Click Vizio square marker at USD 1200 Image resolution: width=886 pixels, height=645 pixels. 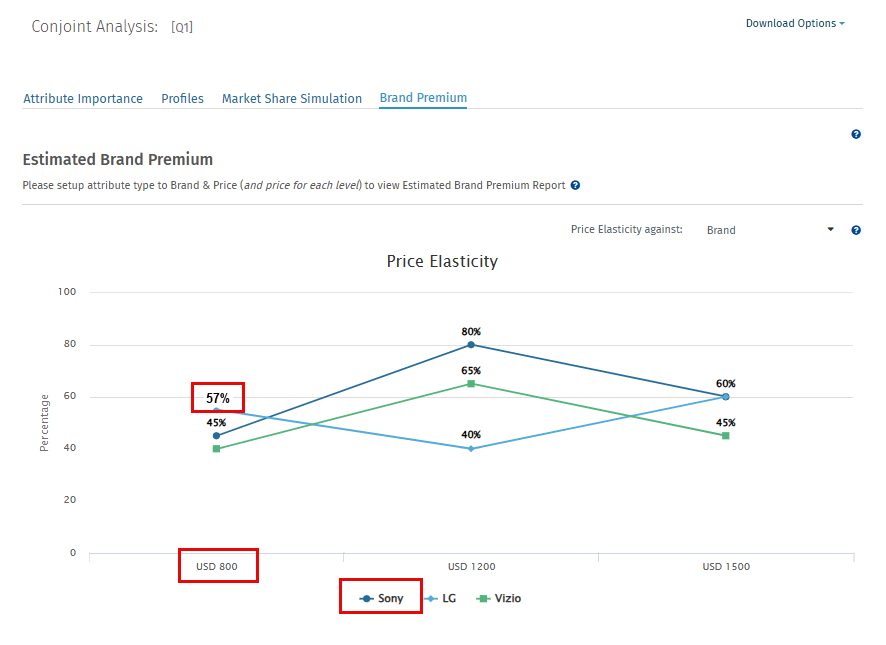tap(471, 383)
